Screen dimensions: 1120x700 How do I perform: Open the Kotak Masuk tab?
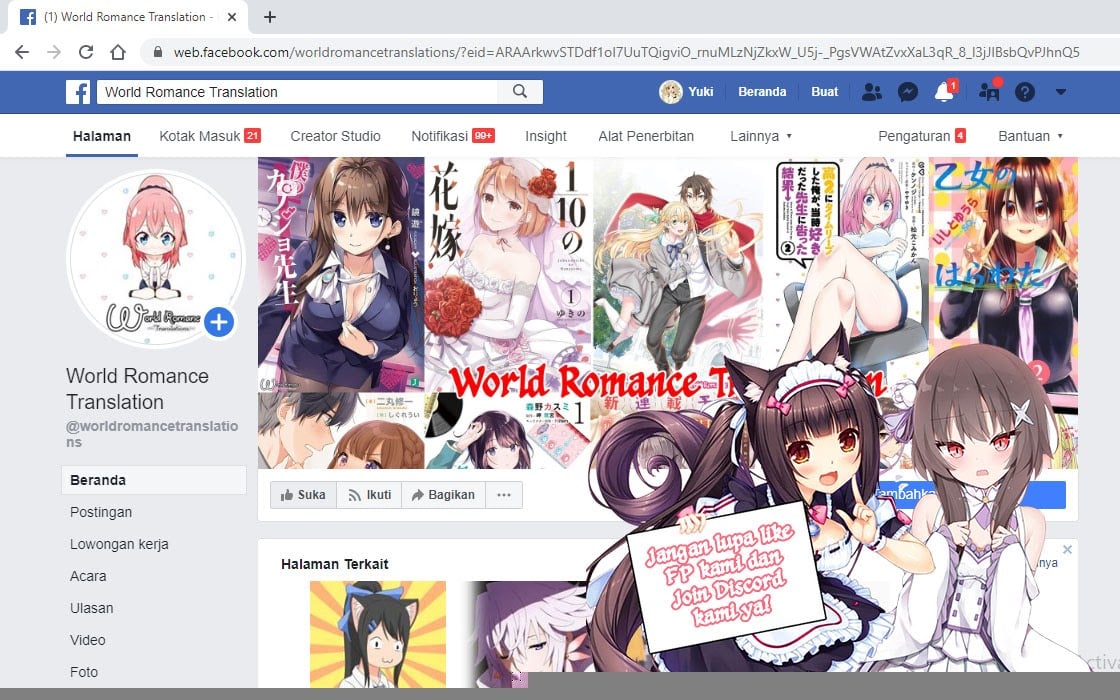click(209, 136)
